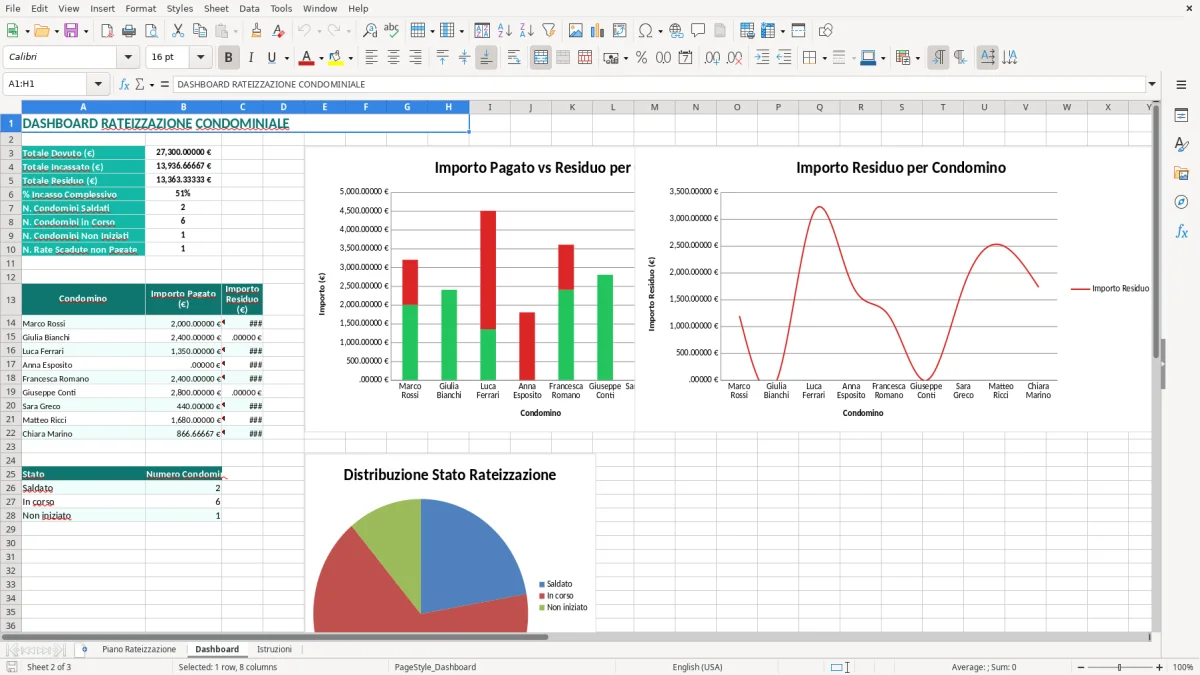Toggle Merge and Center Cells
Screen dimensions: 1200x675
point(541,57)
